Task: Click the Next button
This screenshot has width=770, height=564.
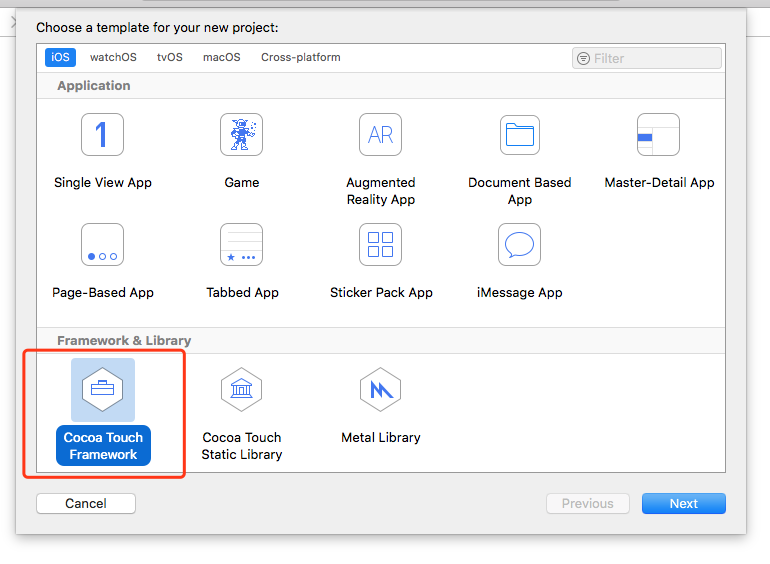Action: pos(684,504)
